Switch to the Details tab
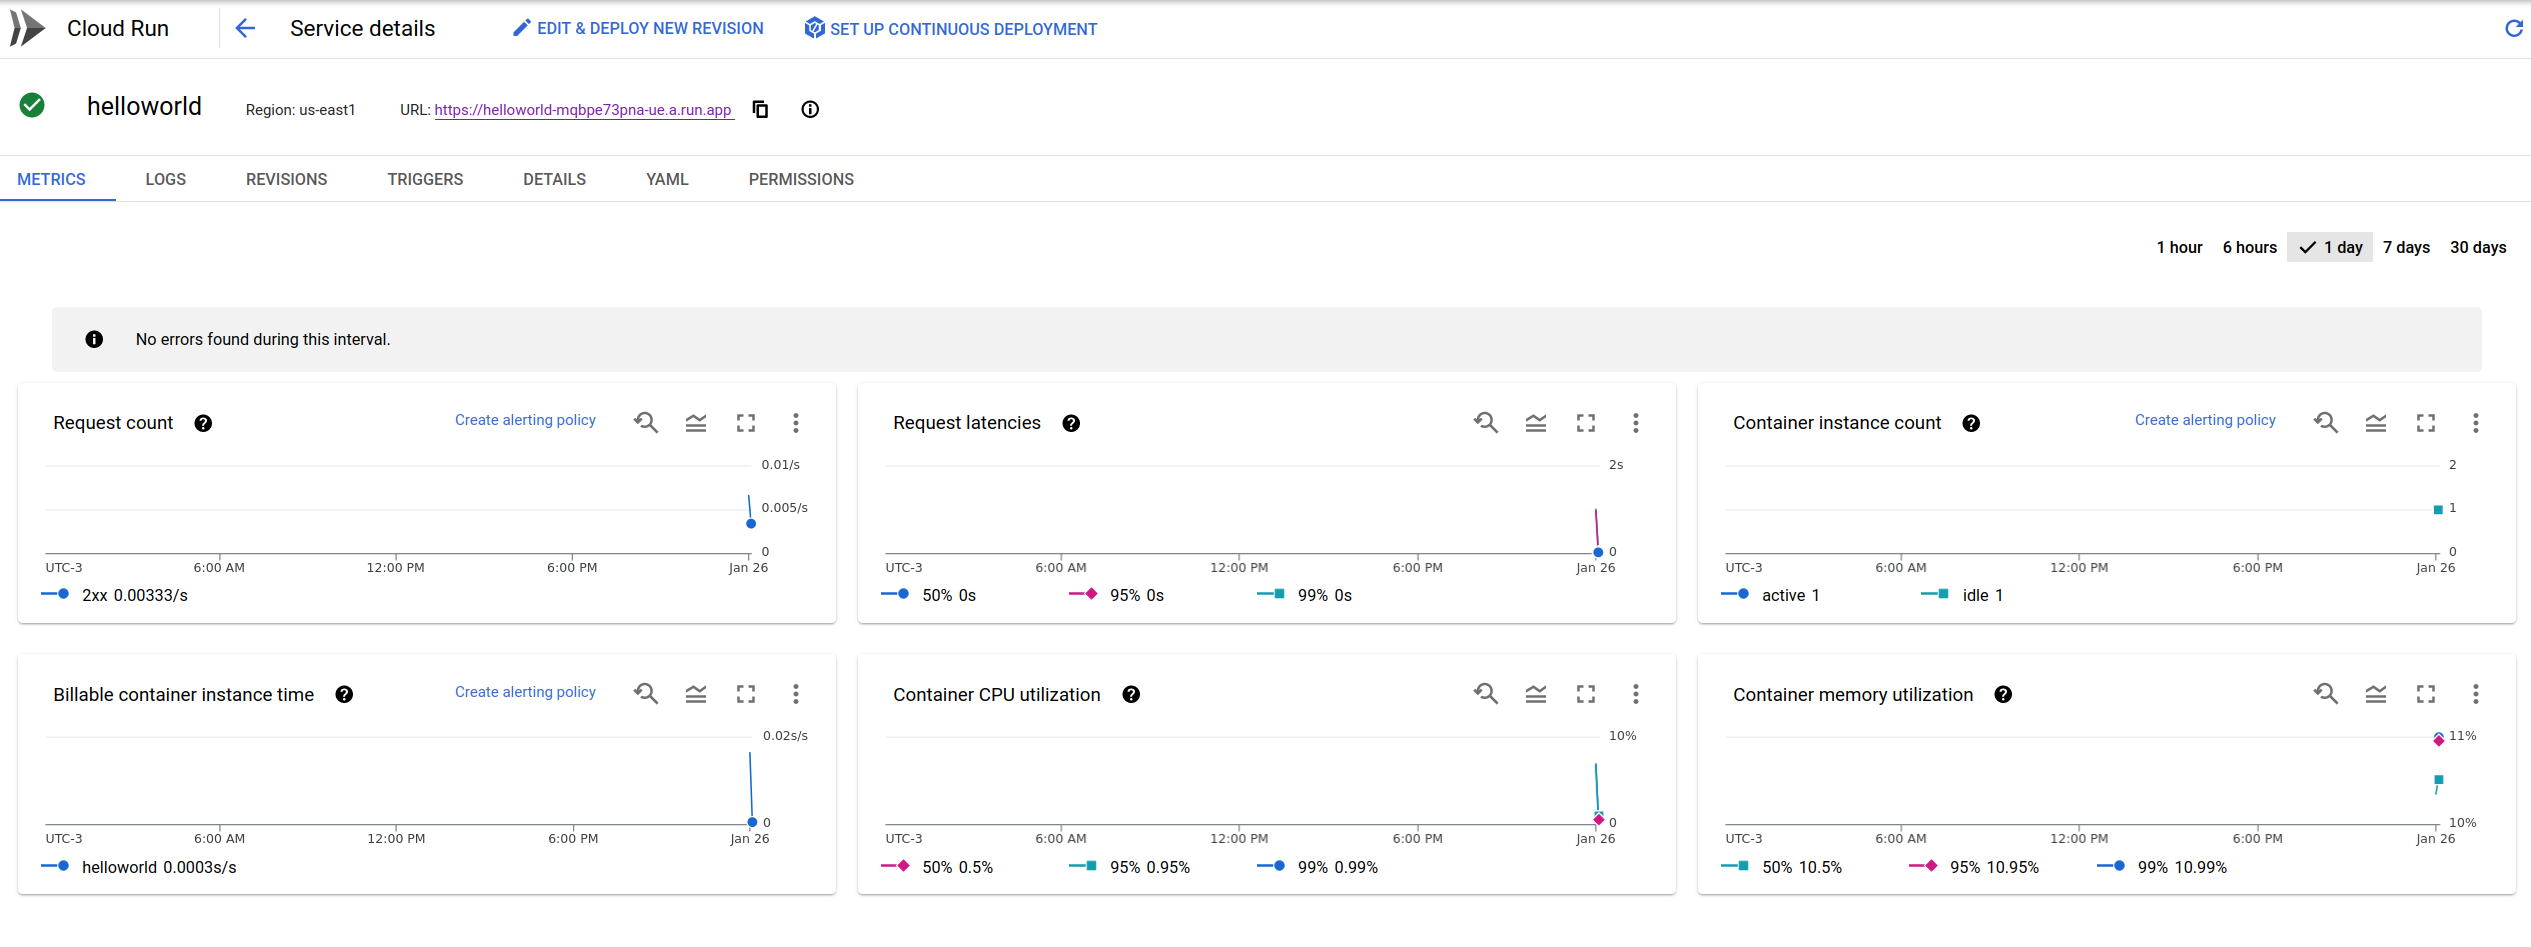 coord(554,179)
